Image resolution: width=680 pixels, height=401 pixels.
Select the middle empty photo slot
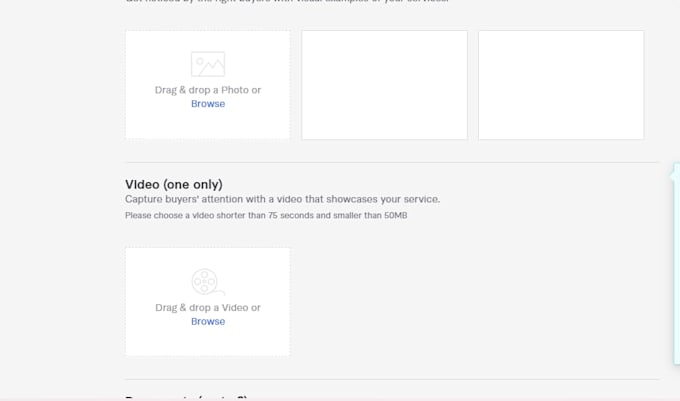pyautogui.click(x=384, y=85)
